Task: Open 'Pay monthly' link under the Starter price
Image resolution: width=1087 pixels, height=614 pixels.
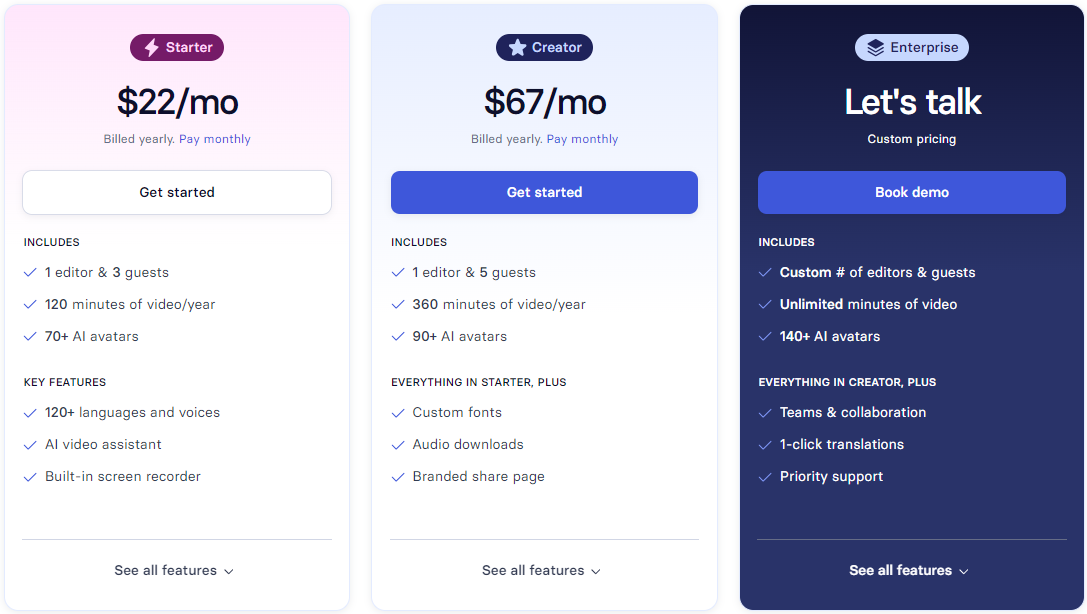Action: (214, 139)
